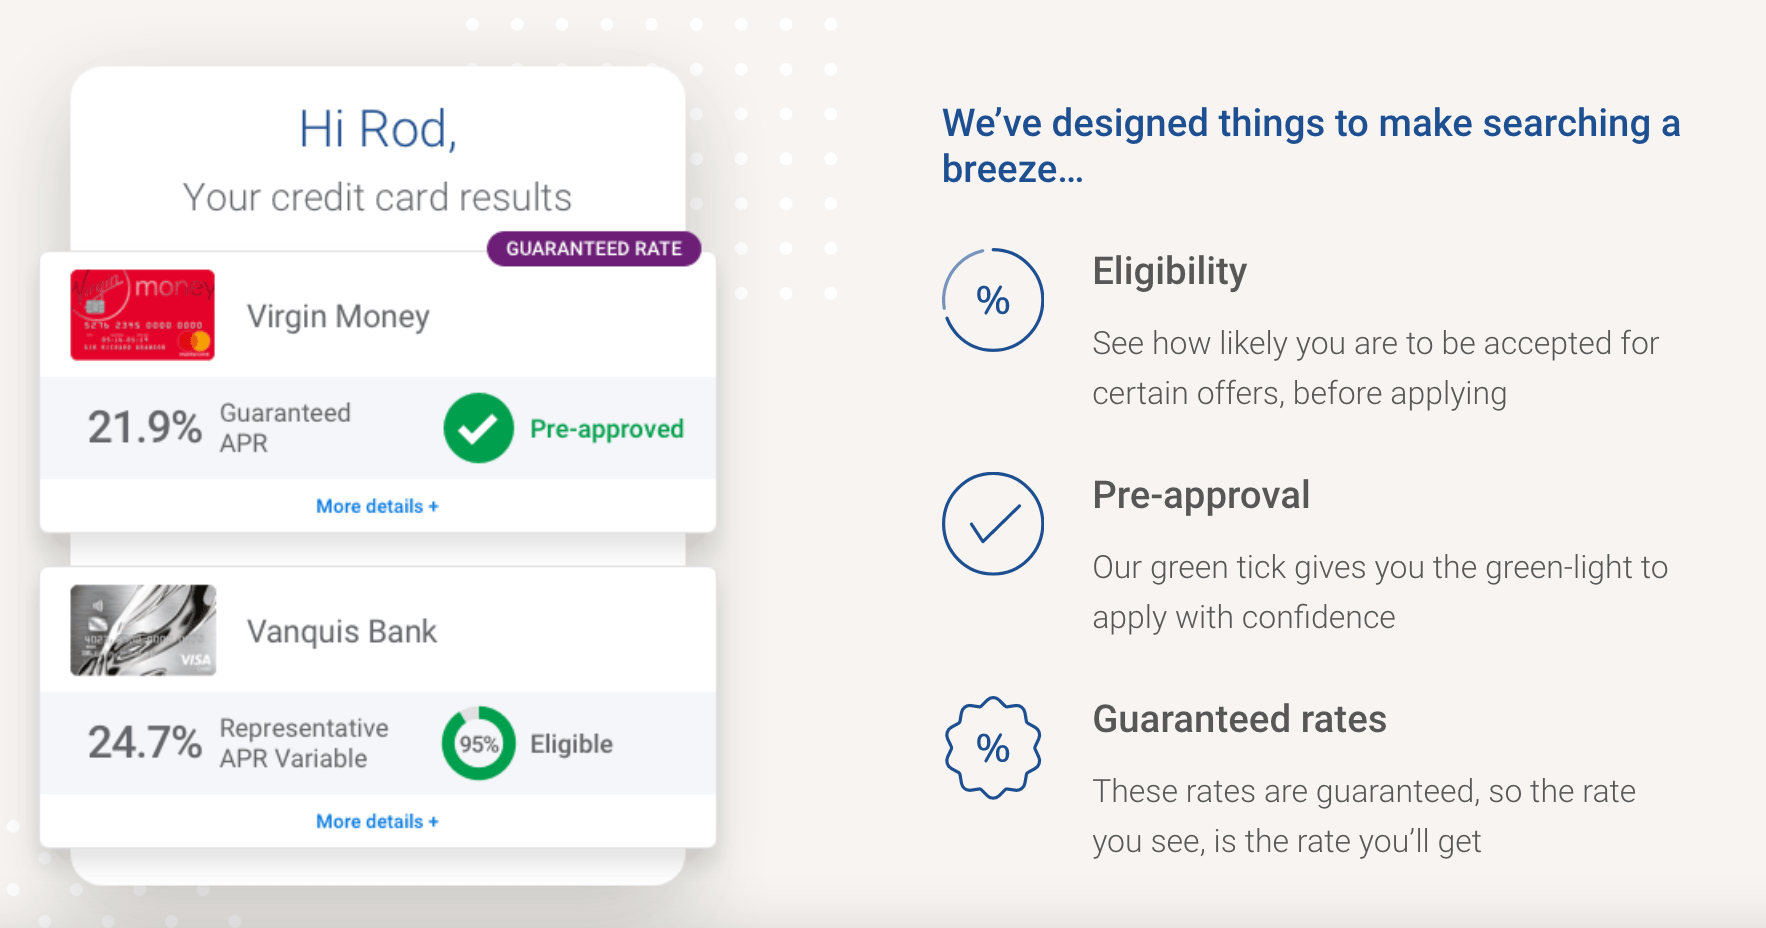1766x928 pixels.
Task: Click the green Pre-approved tick icon
Action: pos(479,428)
